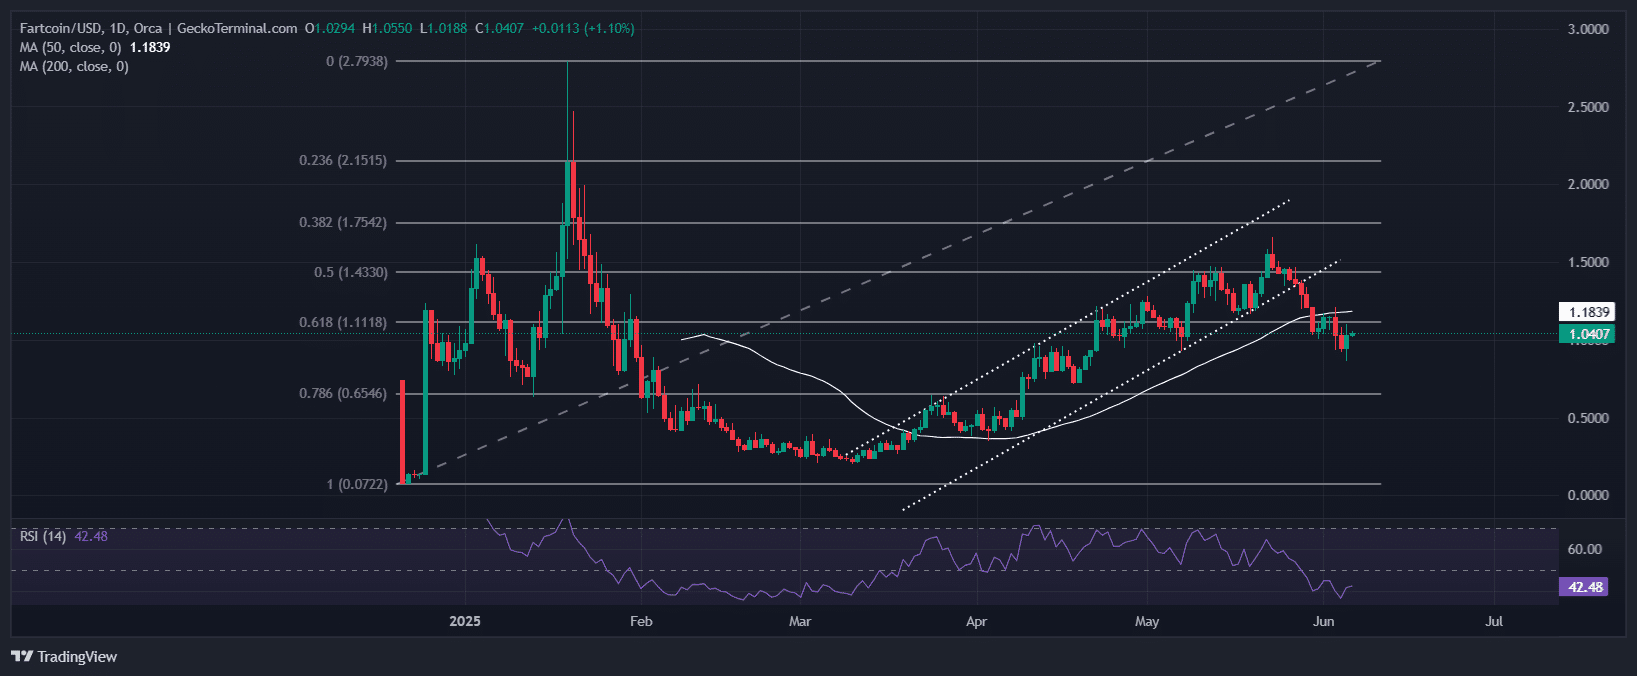Click the Jun date axis label
1637x676 pixels.
[1323, 621]
